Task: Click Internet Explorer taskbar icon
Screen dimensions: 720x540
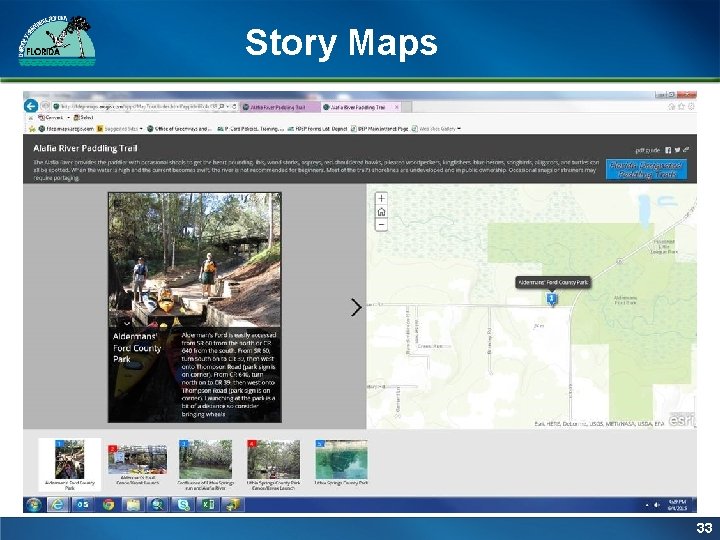Action: pyautogui.click(x=57, y=505)
